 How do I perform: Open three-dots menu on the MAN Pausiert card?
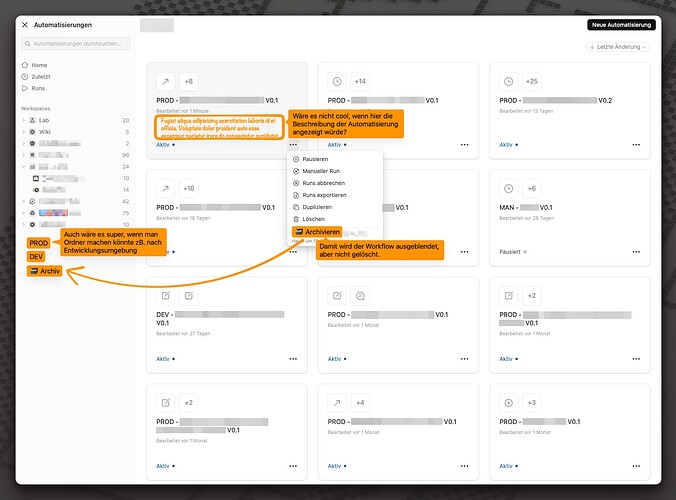coord(637,252)
